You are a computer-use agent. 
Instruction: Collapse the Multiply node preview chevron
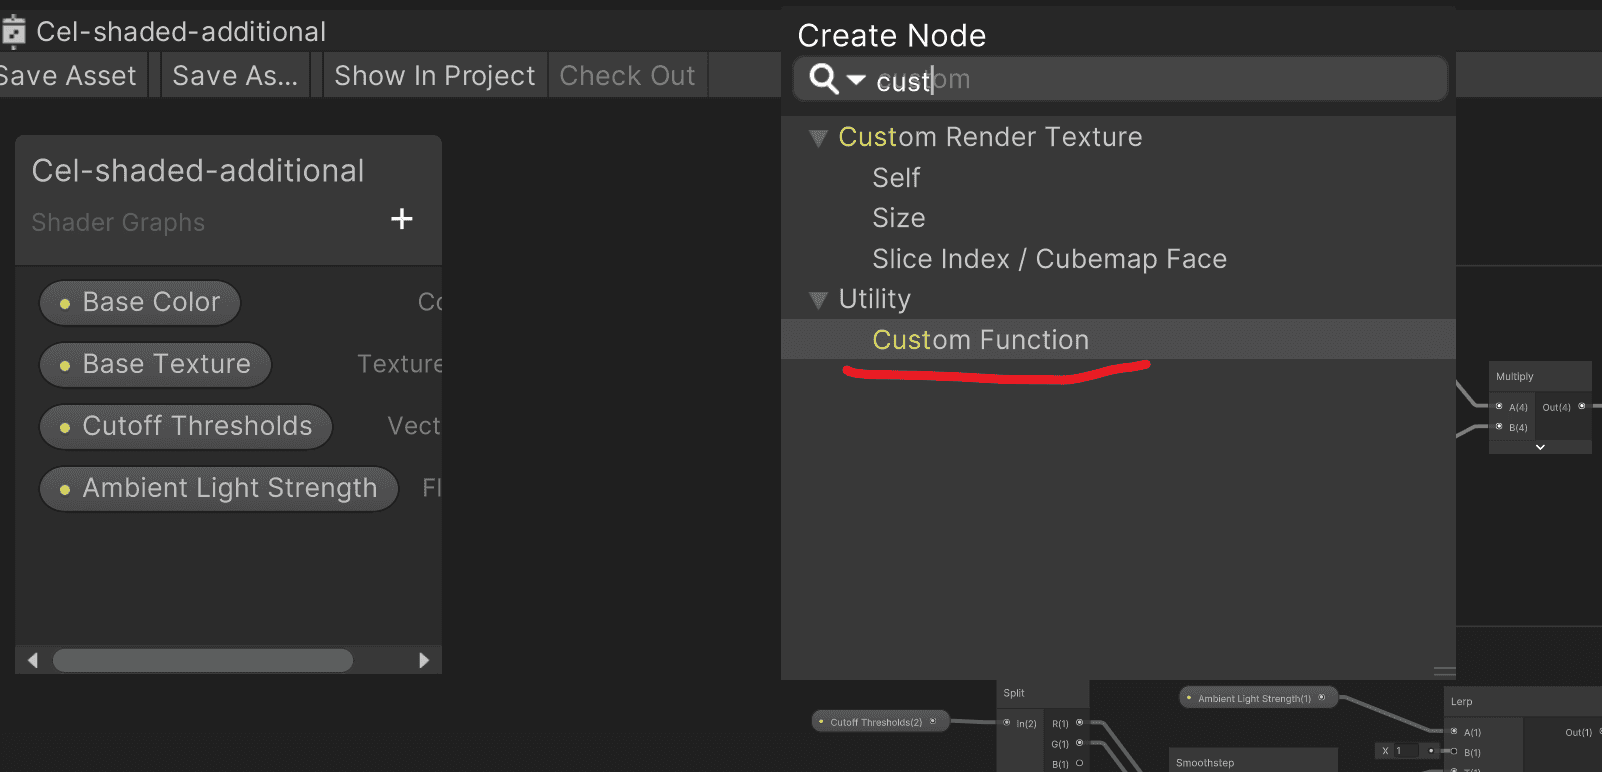click(x=1540, y=447)
